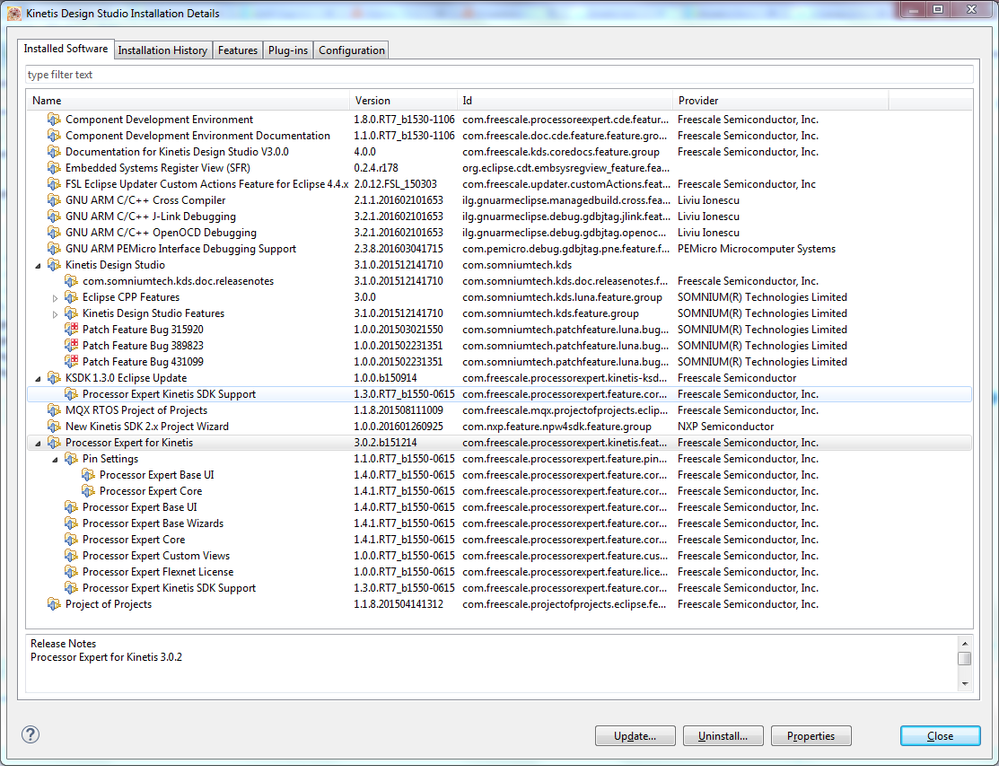This screenshot has height=766, width=999.
Task: Click icon of Processor Expert Flexnet License
Action: [71, 572]
